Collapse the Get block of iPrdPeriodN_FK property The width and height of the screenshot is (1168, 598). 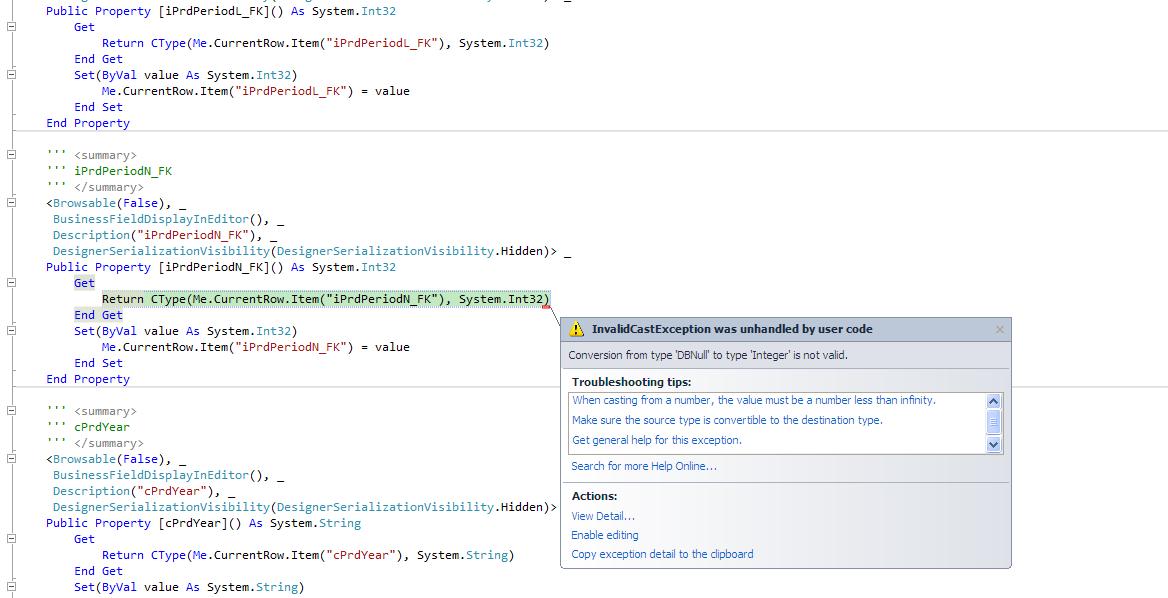point(12,283)
